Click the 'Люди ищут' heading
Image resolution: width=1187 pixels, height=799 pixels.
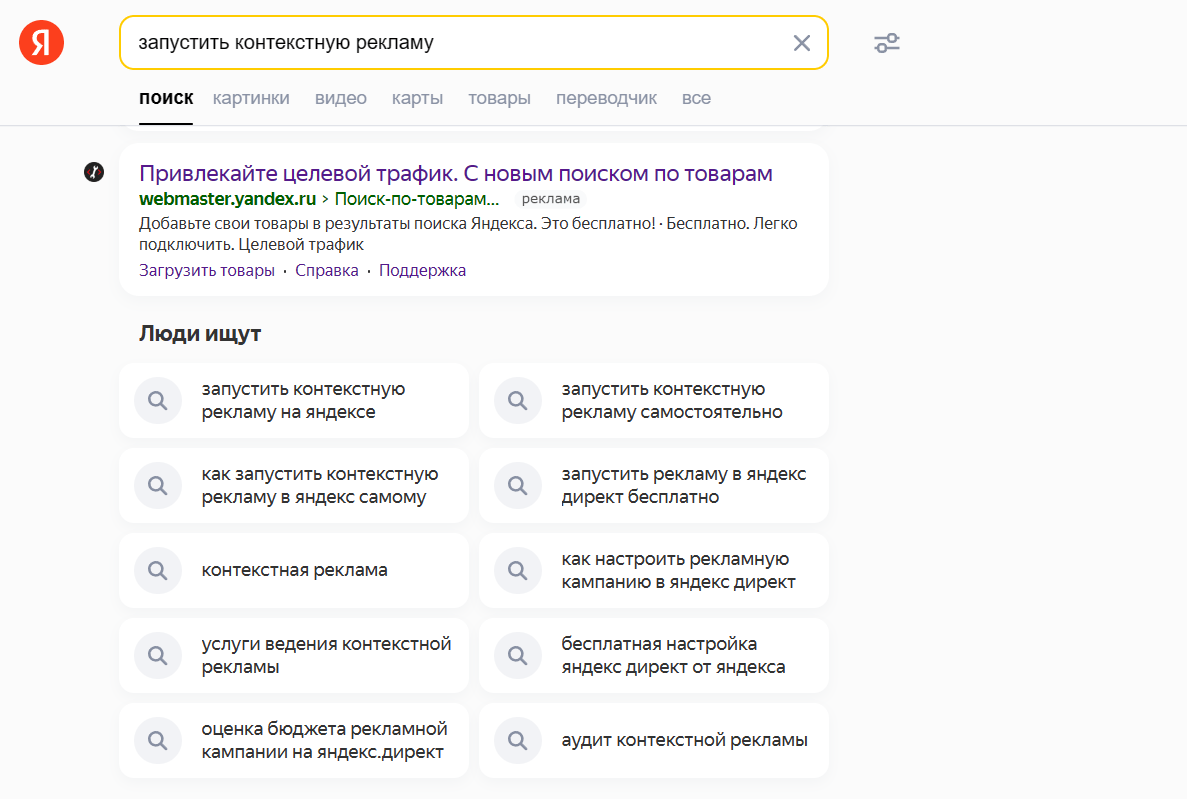(200, 334)
